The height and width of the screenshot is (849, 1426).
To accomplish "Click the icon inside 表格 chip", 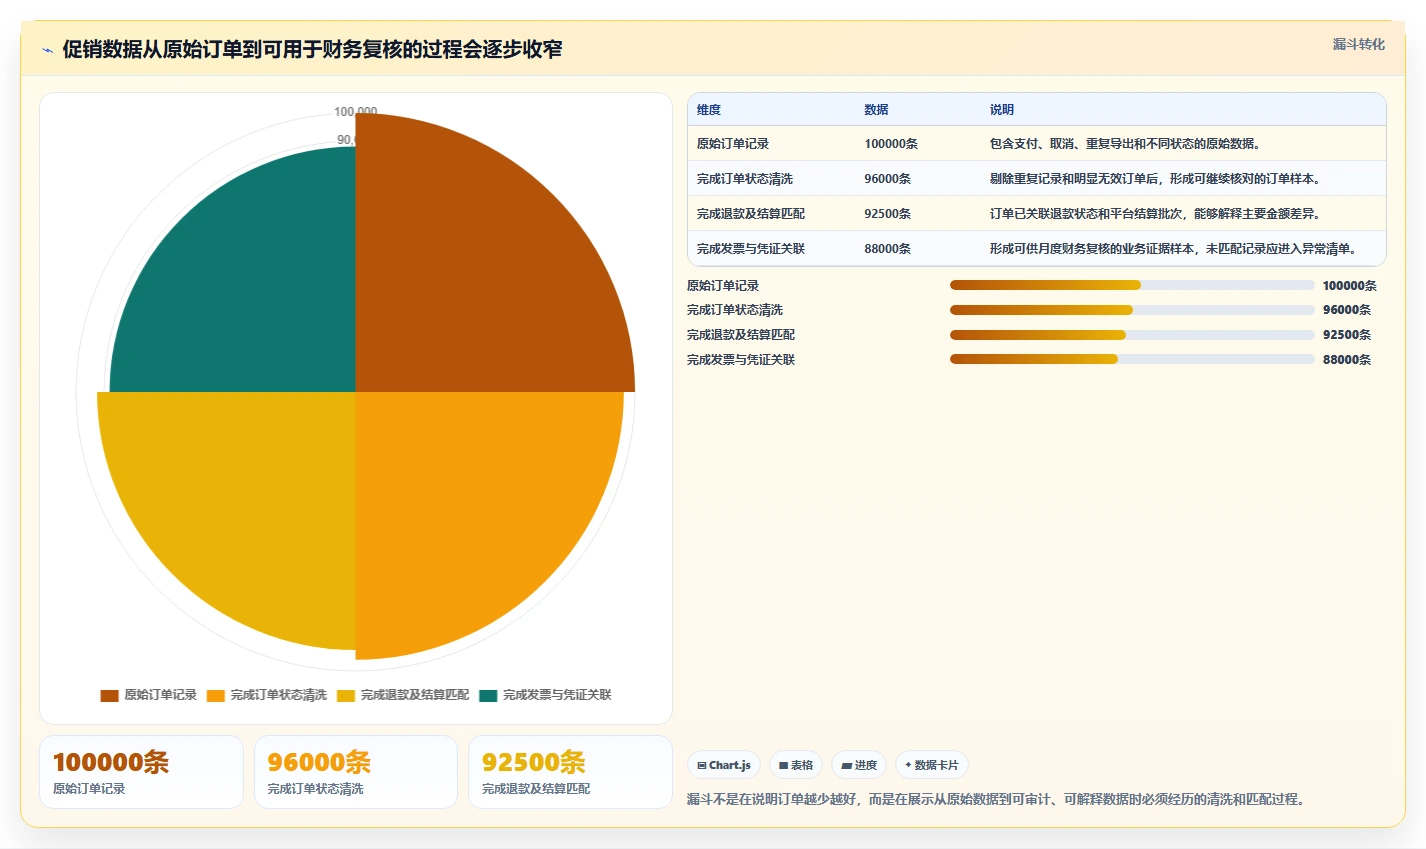I will 784,766.
